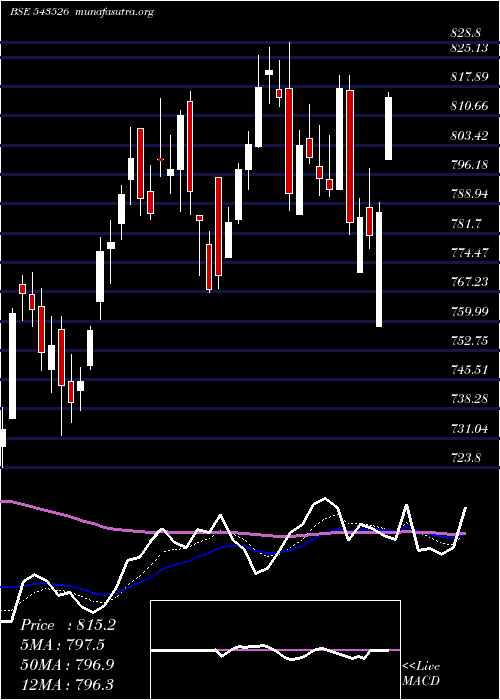Click the price label 803.42
The height and width of the screenshot is (700, 500).
pyautogui.click(x=469, y=136)
